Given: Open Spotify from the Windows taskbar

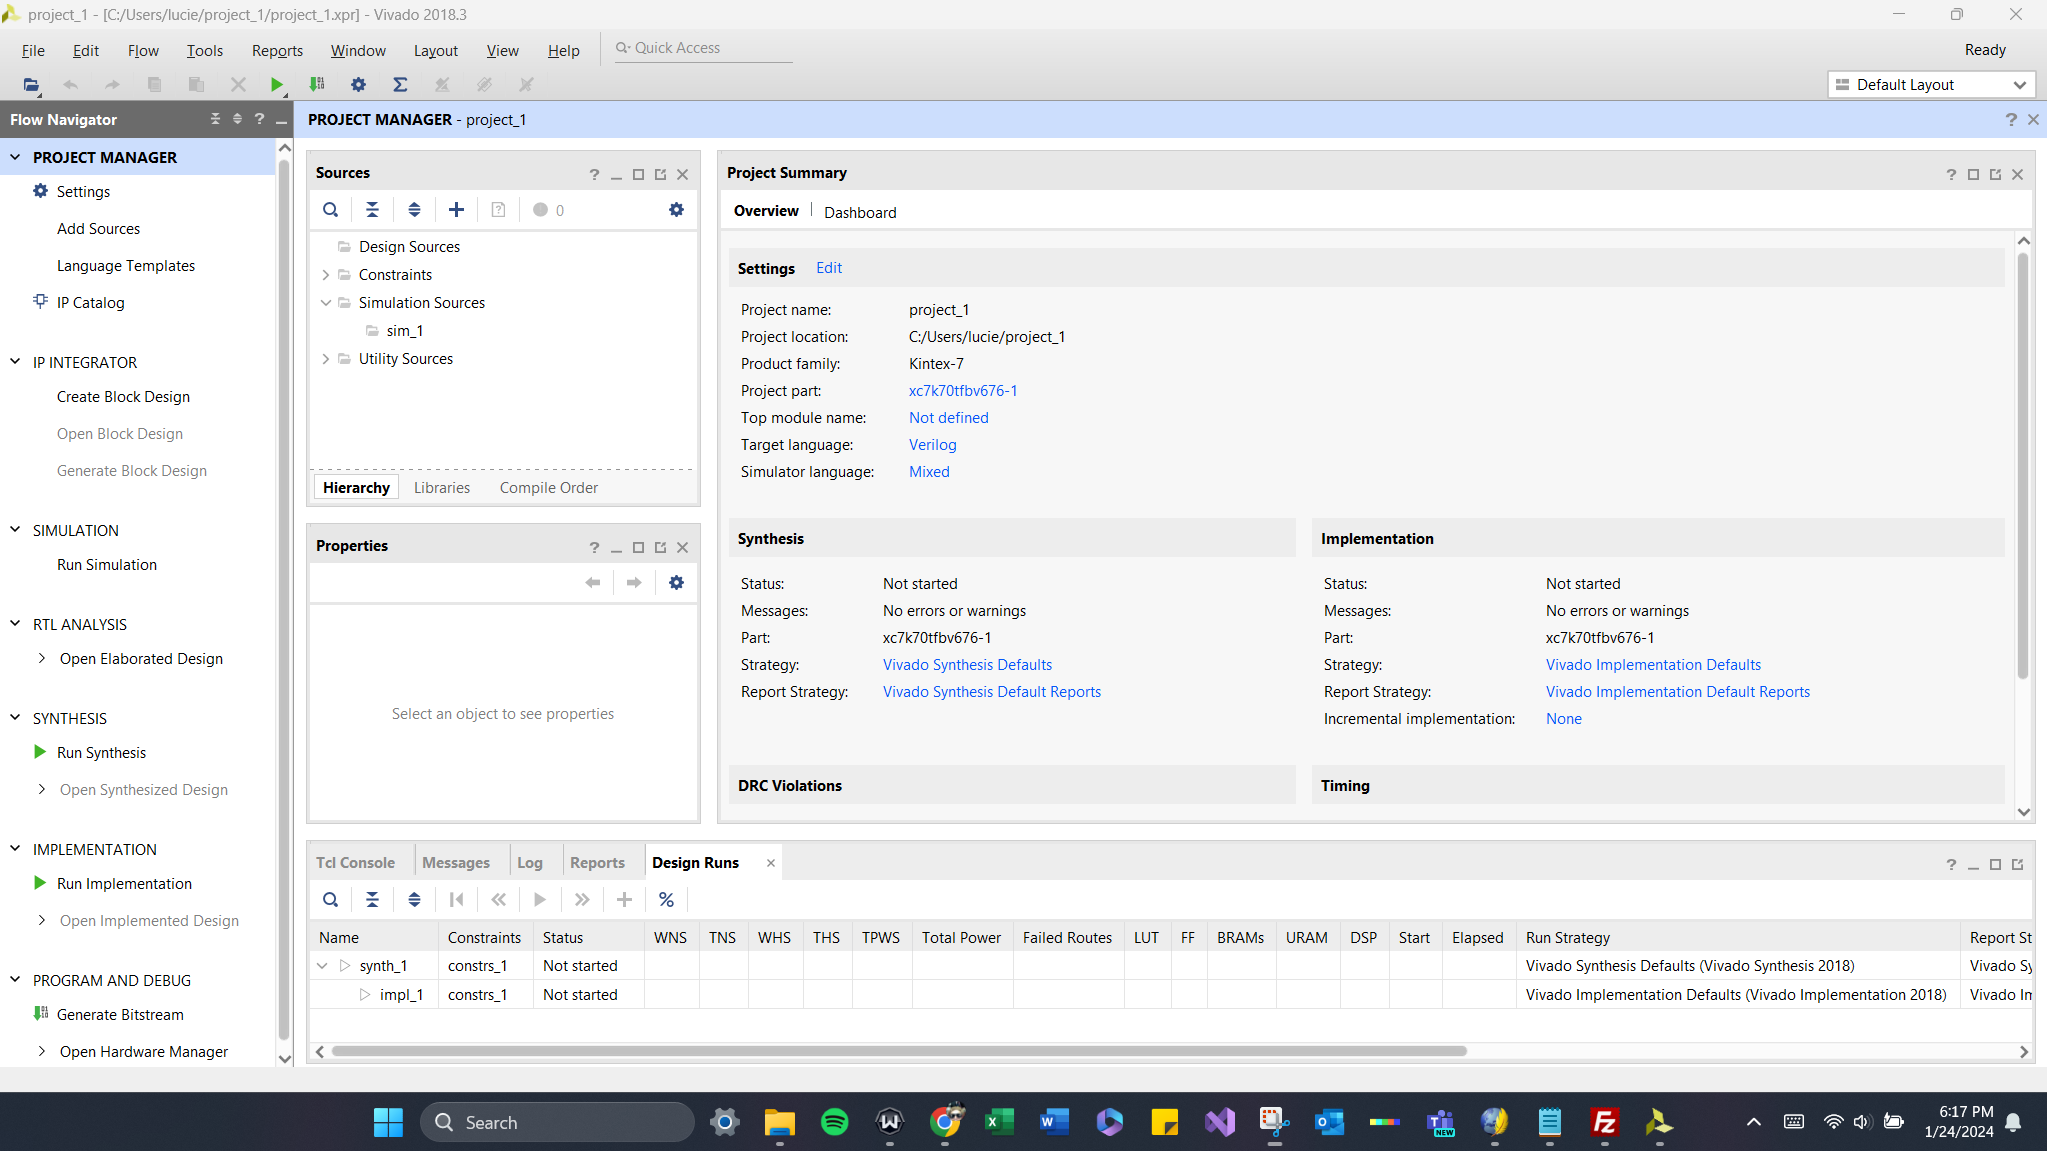Looking at the screenshot, I should click(x=834, y=1122).
